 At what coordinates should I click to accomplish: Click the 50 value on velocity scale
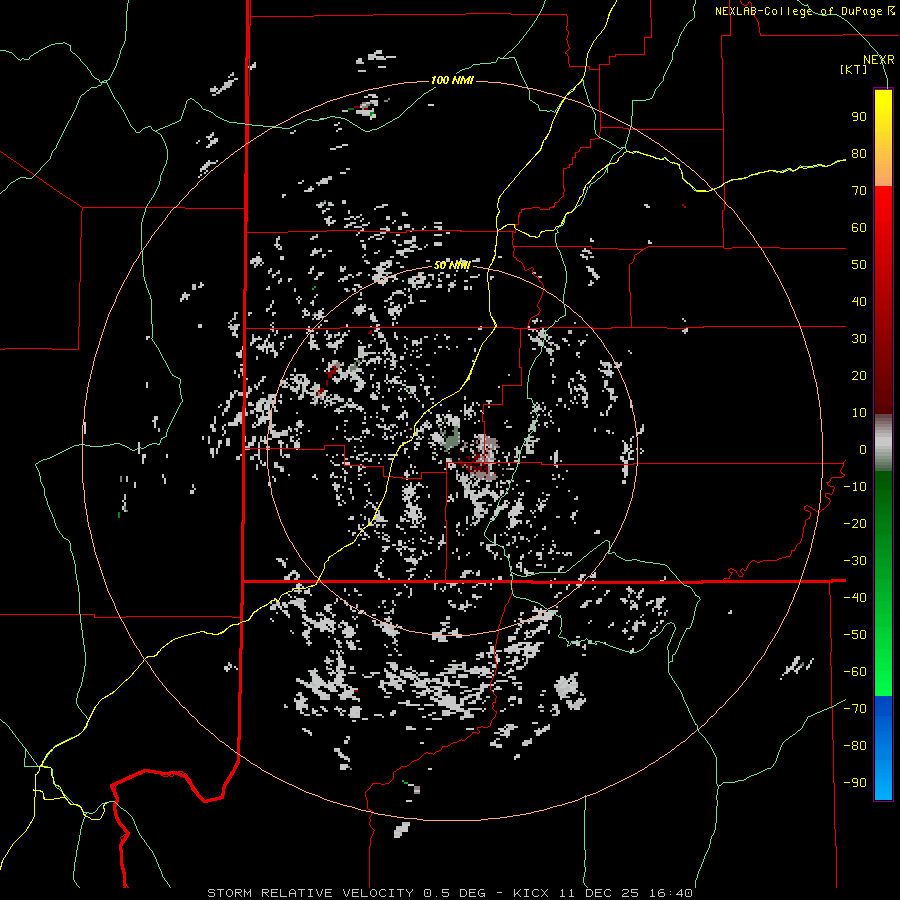(859, 265)
